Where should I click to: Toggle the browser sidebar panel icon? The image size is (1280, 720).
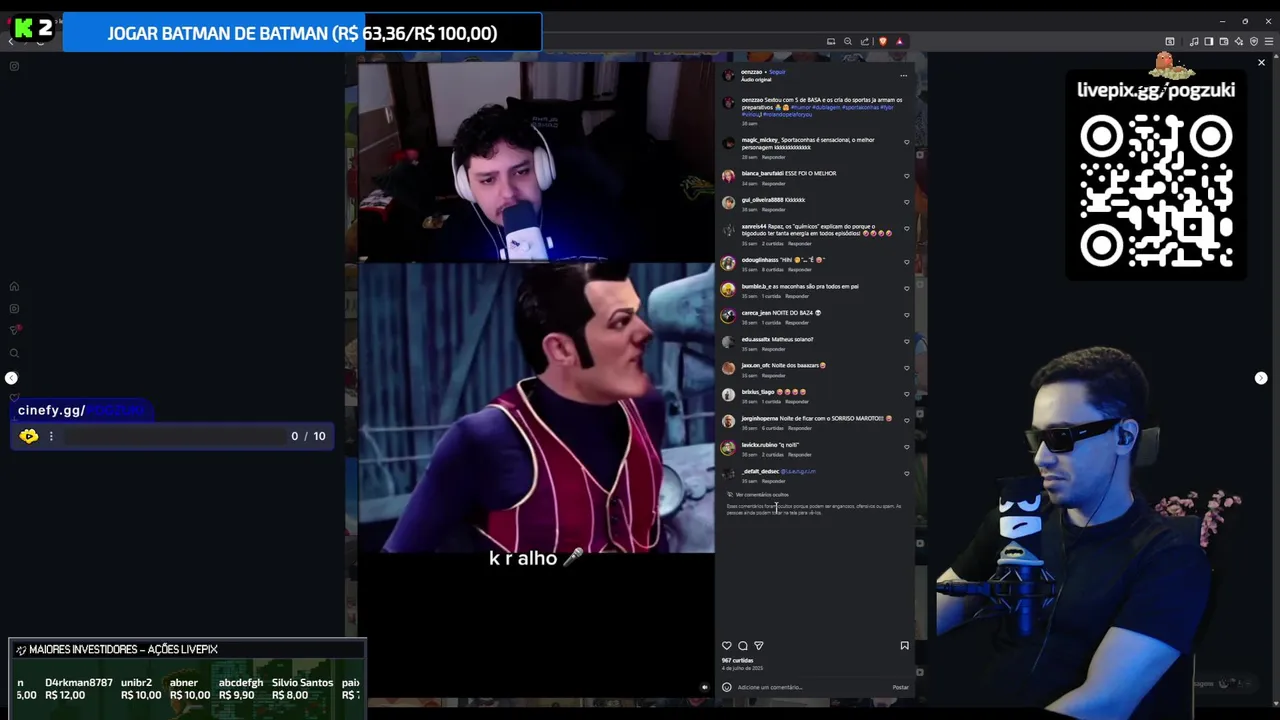[1209, 41]
